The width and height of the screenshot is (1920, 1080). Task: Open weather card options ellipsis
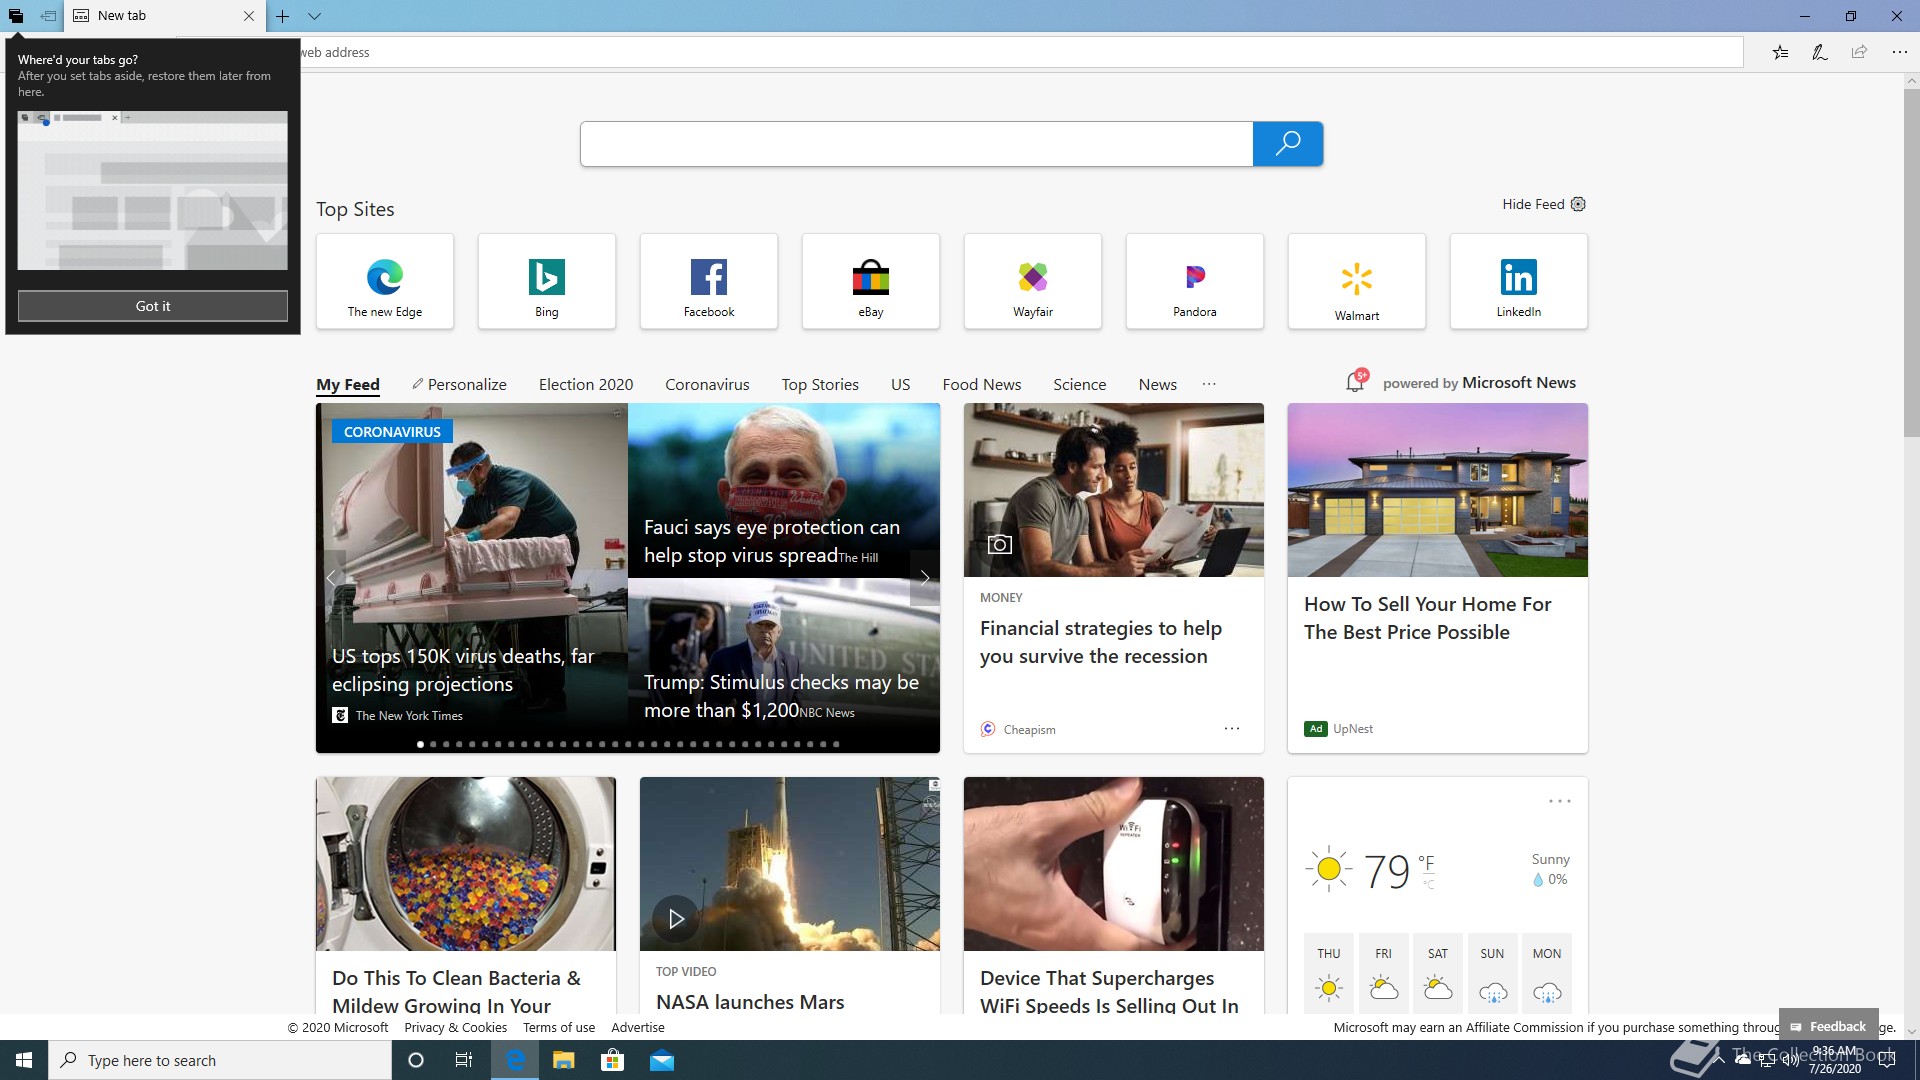[x=1560, y=801]
